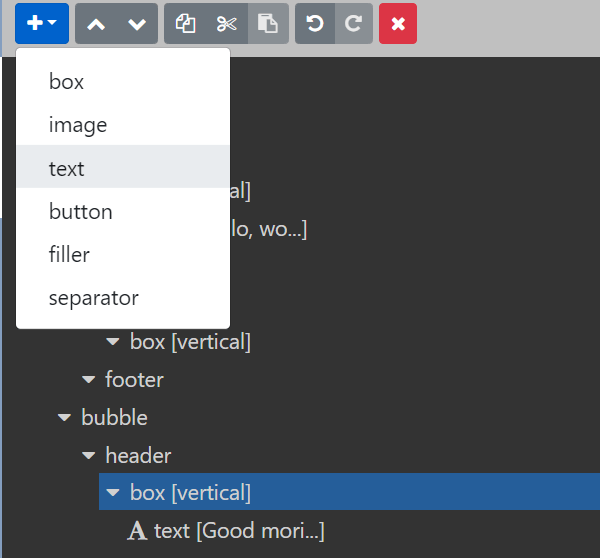Delete node with red X button
This screenshot has width=600, height=558.
click(398, 24)
